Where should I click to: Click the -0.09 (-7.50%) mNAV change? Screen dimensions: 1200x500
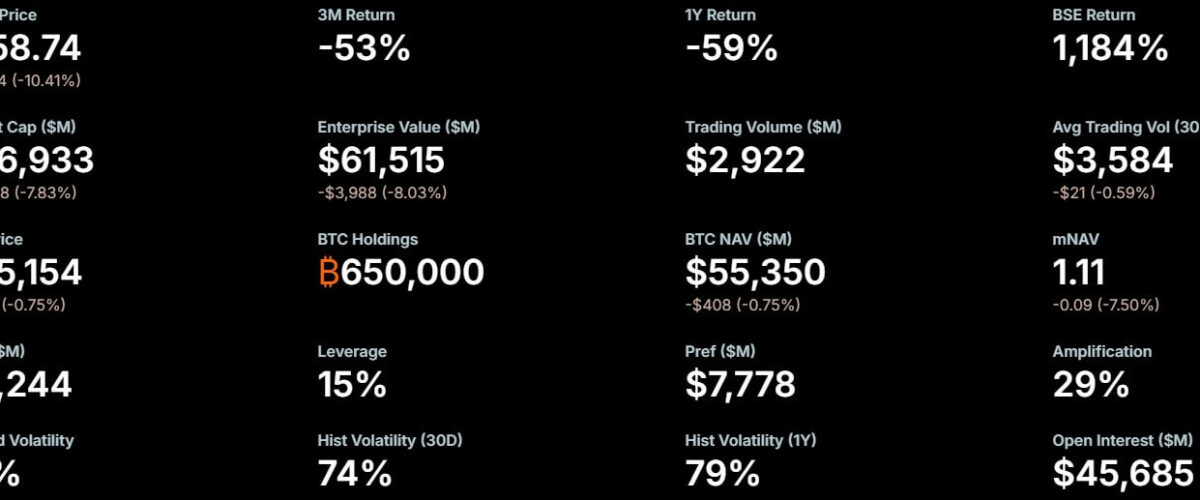pyautogui.click(x=1108, y=304)
